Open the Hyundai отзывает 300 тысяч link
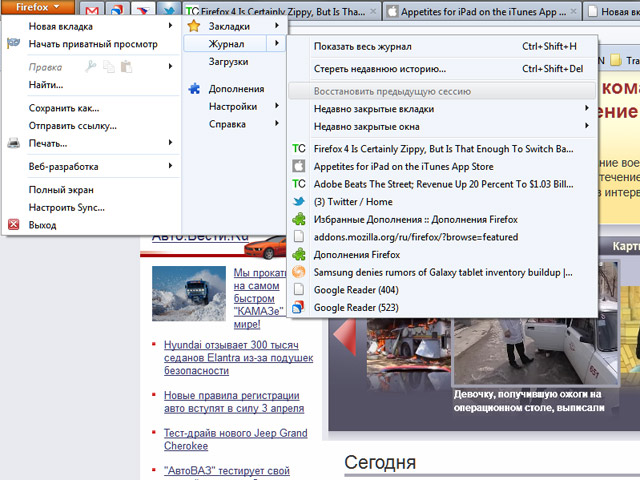 pos(238,358)
